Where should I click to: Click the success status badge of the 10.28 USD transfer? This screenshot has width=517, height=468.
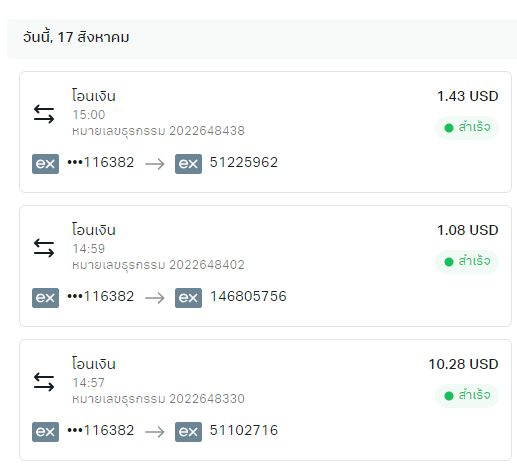click(467, 396)
